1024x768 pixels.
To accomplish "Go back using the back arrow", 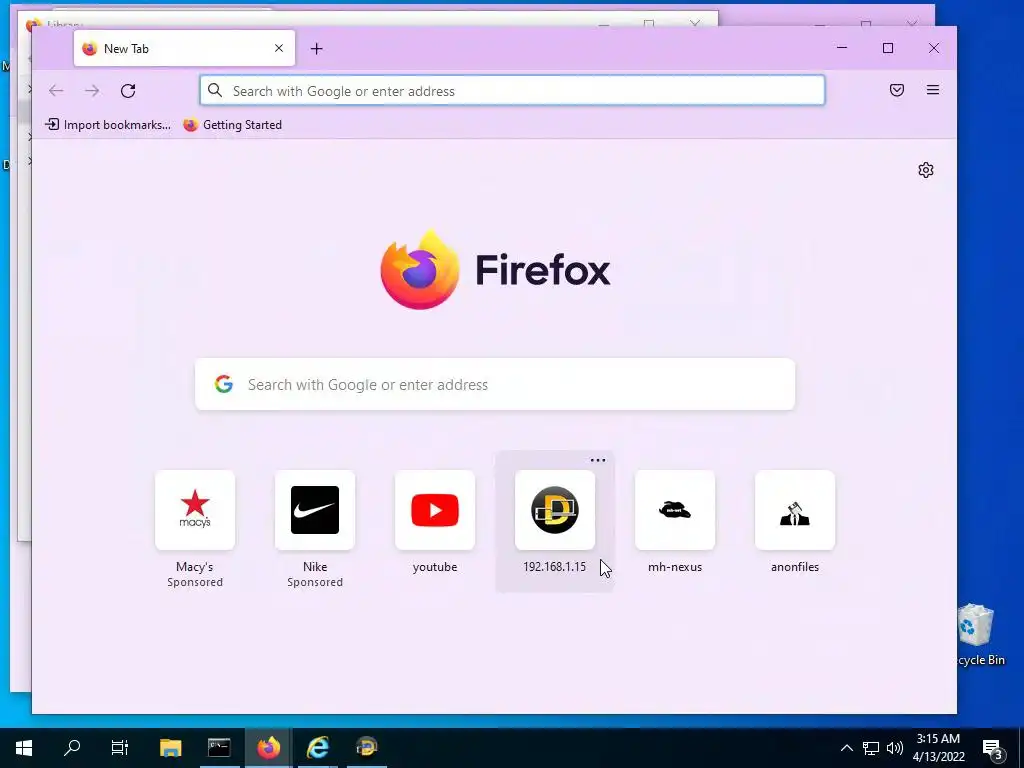I will click(56, 91).
